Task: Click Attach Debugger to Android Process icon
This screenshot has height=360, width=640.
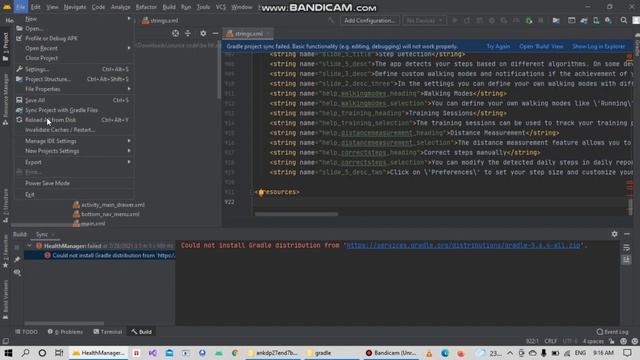Action: (529, 20)
